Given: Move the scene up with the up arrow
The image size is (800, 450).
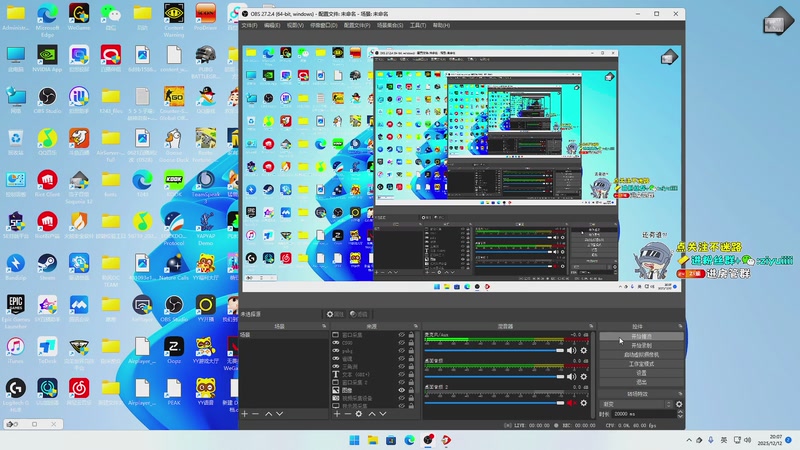Looking at the screenshot, I should [x=268, y=414].
